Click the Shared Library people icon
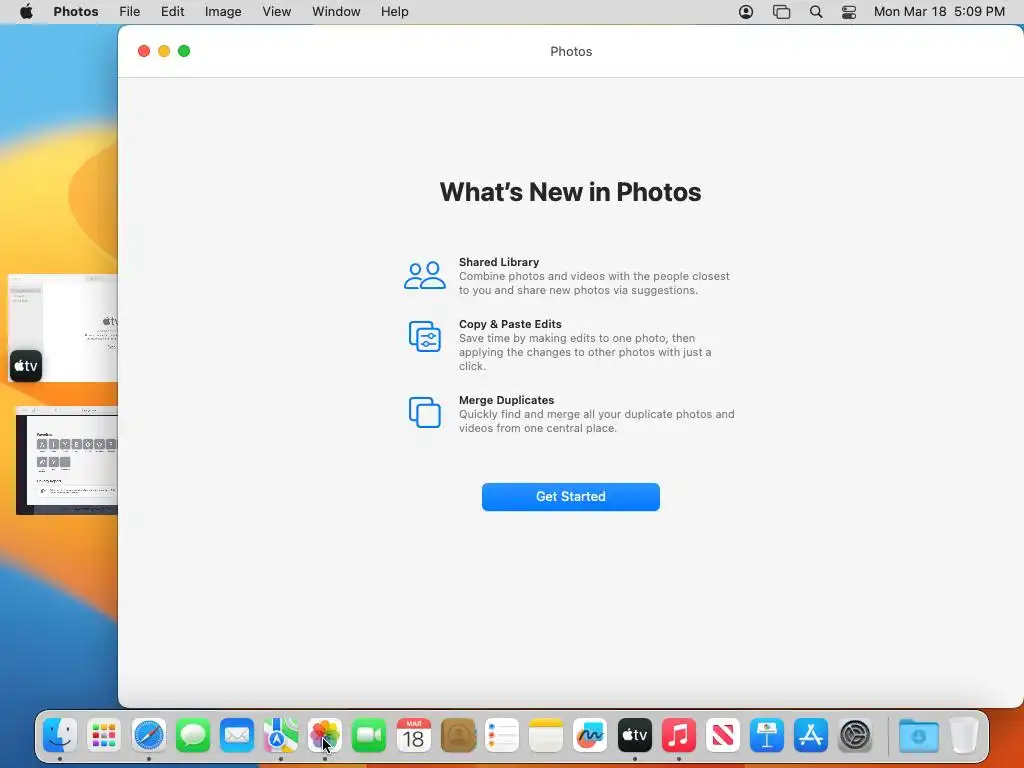1024x768 pixels. 424,276
